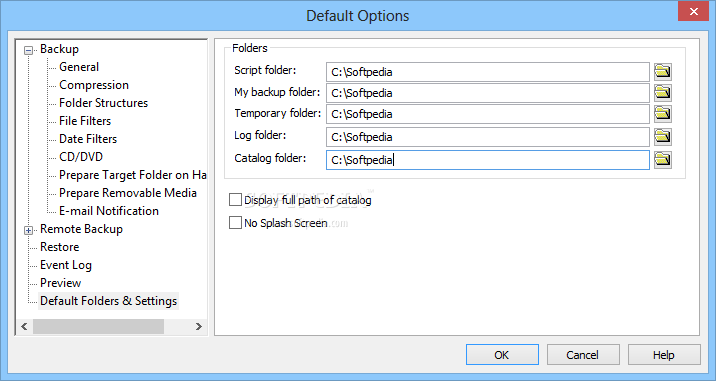Click the Cancel button
The height and width of the screenshot is (381, 716).
583,355
